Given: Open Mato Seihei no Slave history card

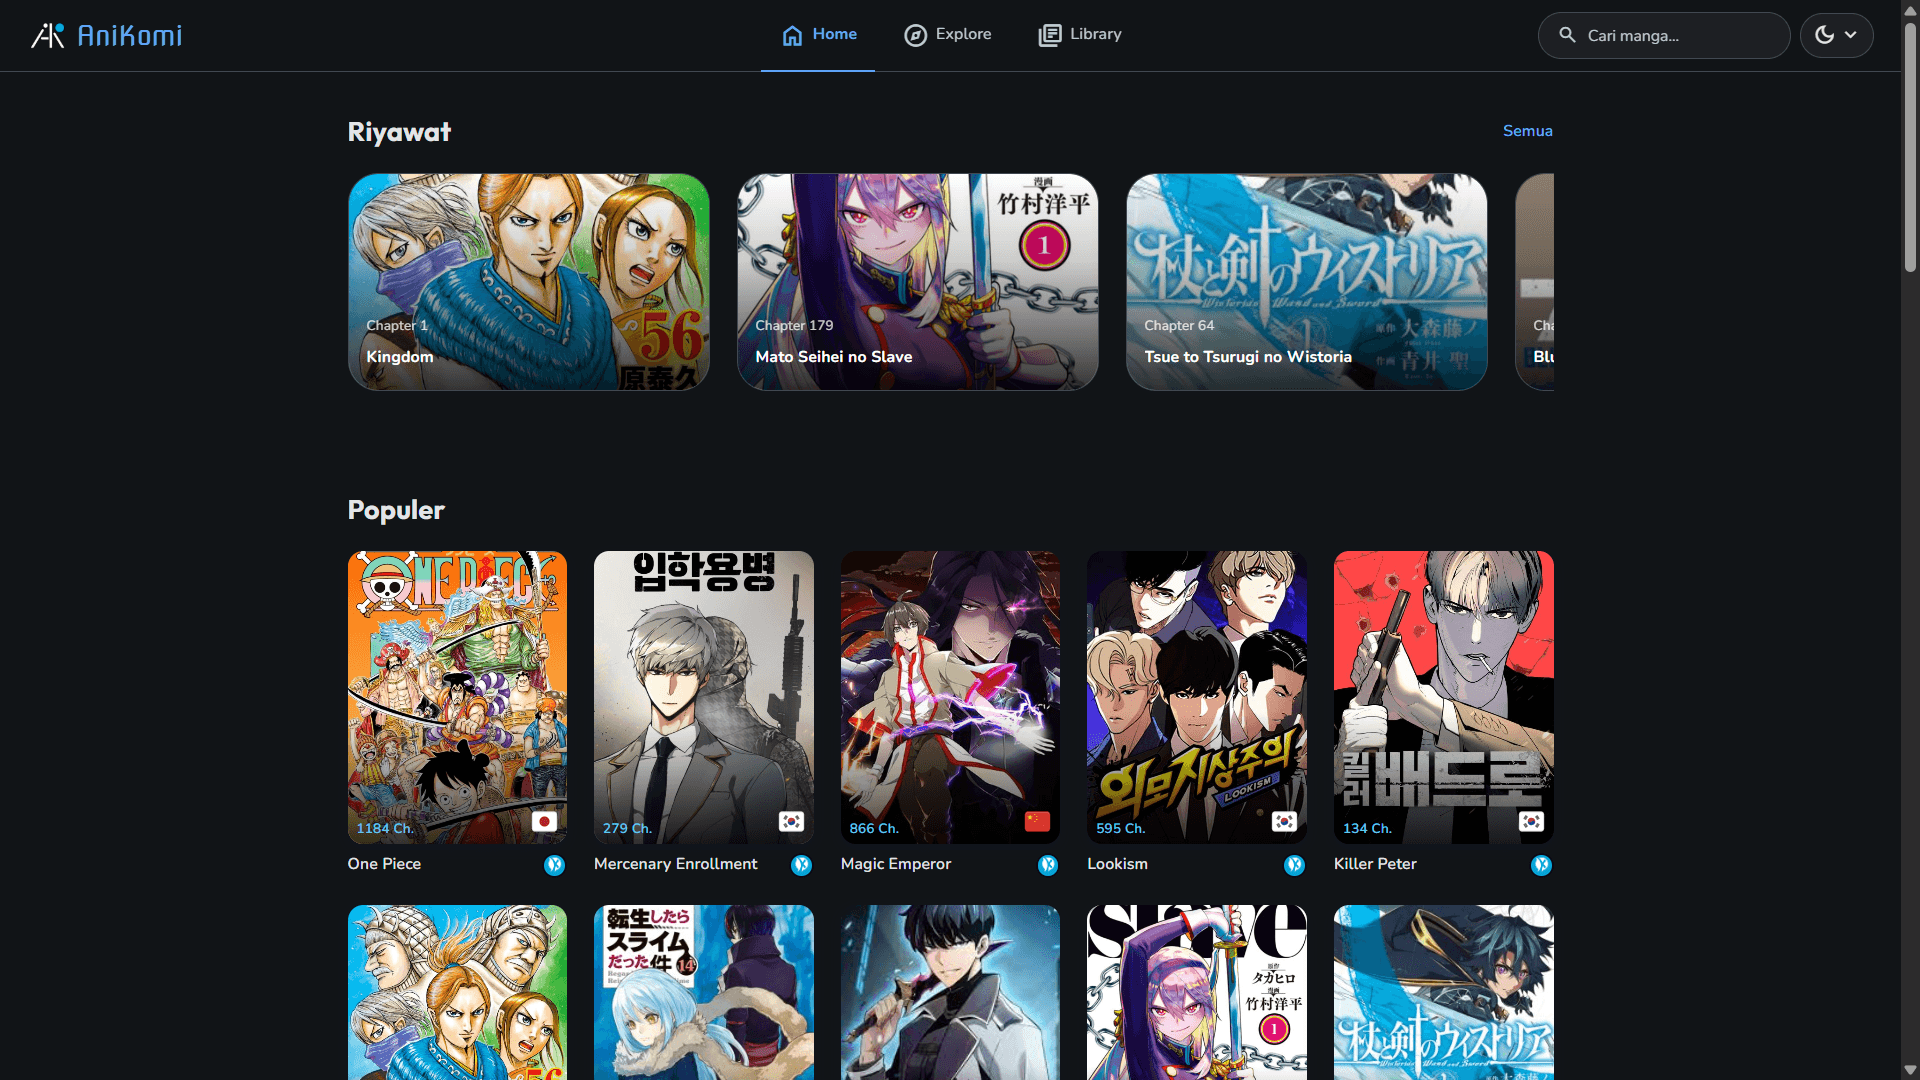Looking at the screenshot, I should tap(917, 282).
